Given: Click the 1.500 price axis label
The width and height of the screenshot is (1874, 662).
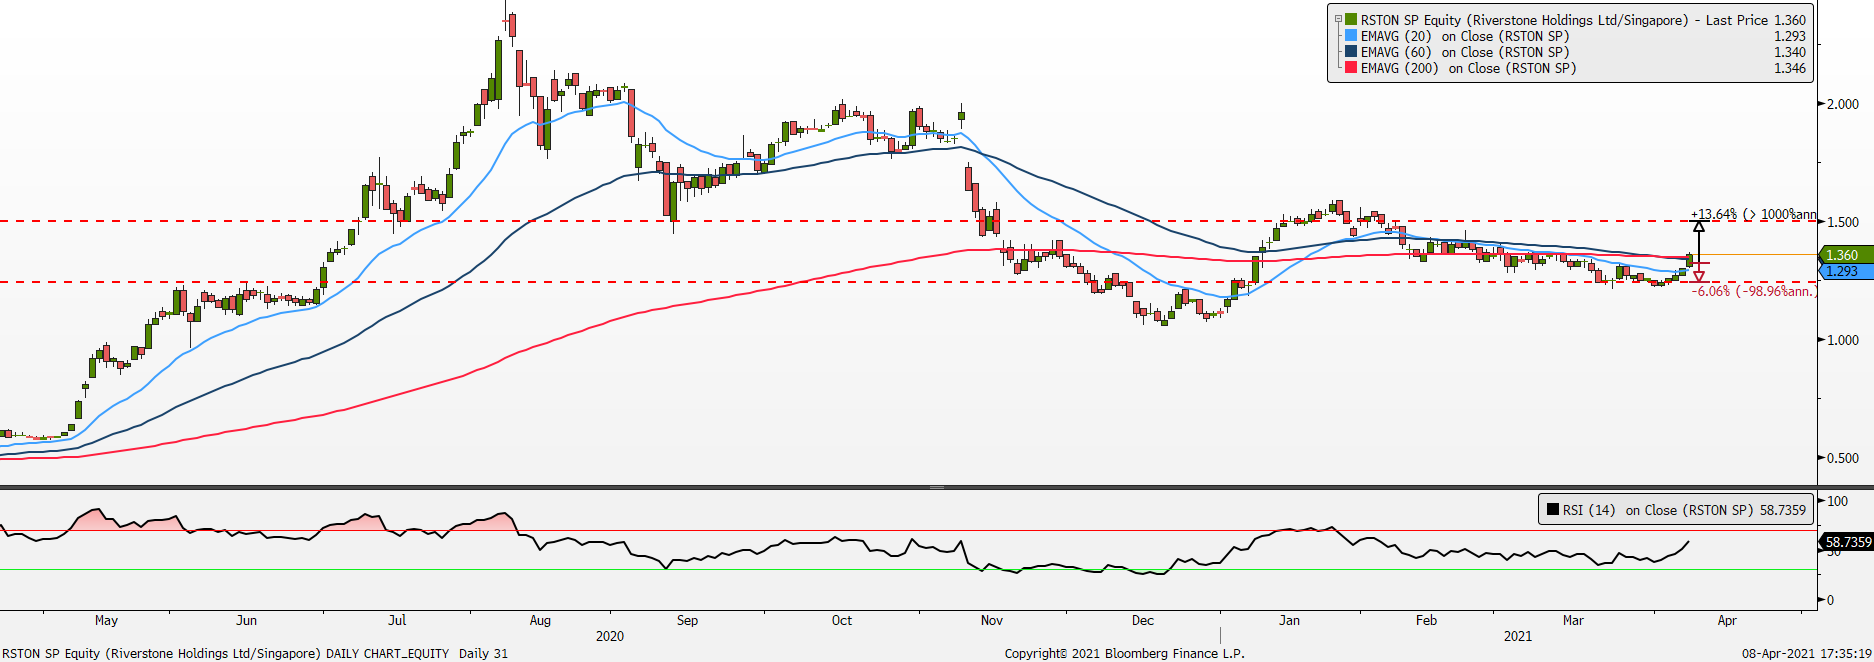Looking at the screenshot, I should point(1843,222).
